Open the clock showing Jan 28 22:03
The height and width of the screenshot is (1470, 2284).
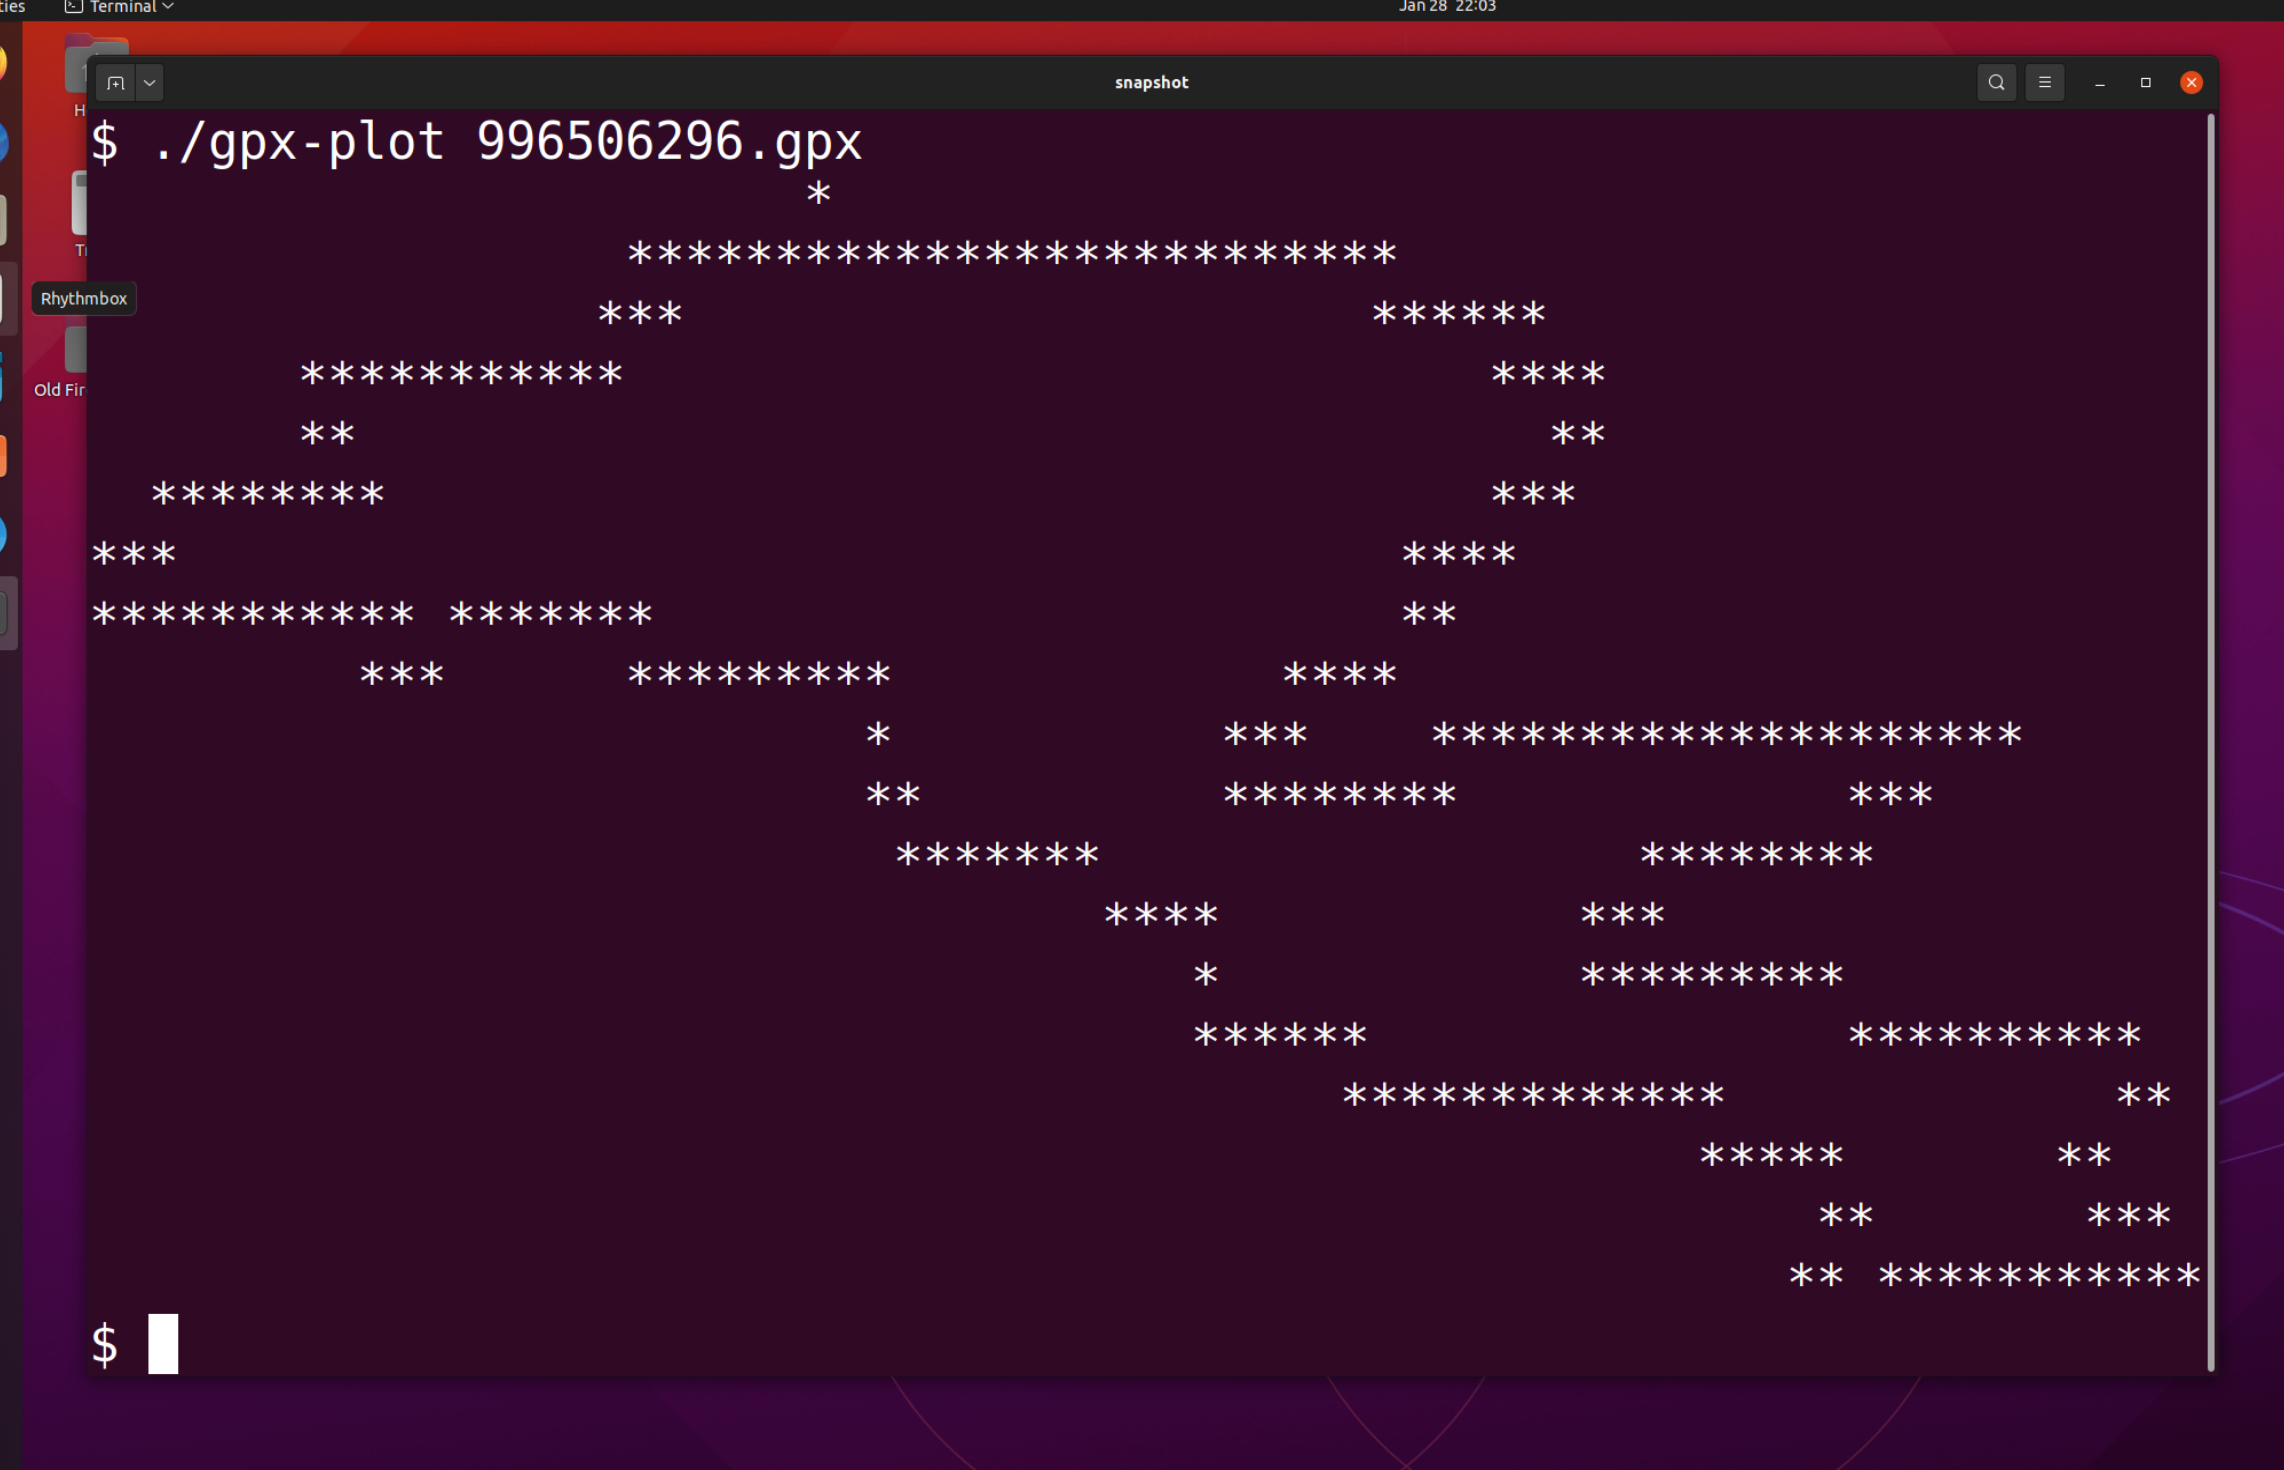[x=1447, y=7]
